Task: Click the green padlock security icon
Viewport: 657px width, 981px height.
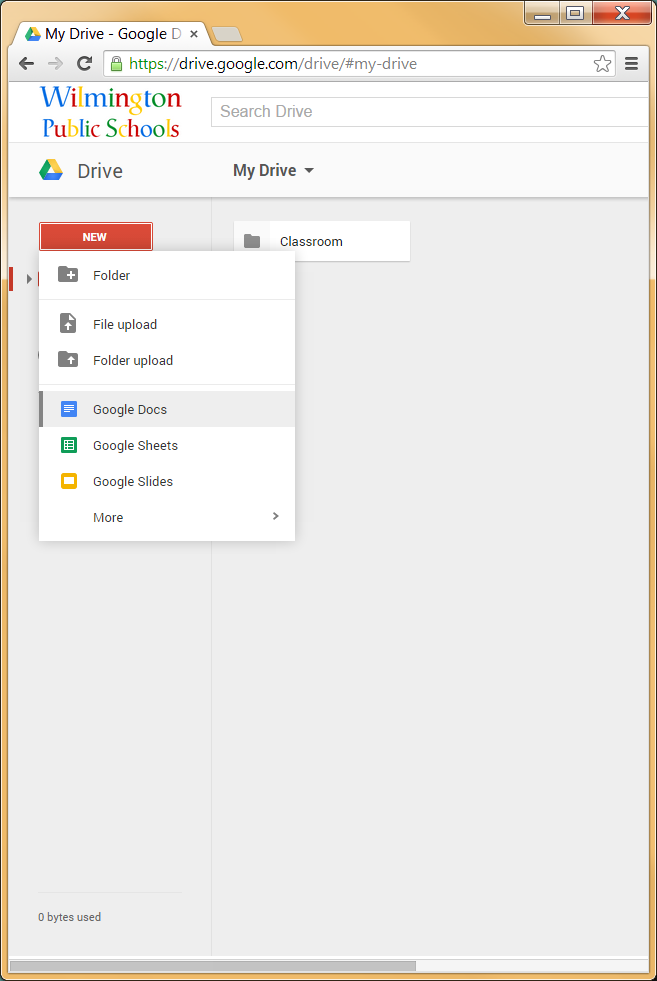Action: click(x=116, y=63)
